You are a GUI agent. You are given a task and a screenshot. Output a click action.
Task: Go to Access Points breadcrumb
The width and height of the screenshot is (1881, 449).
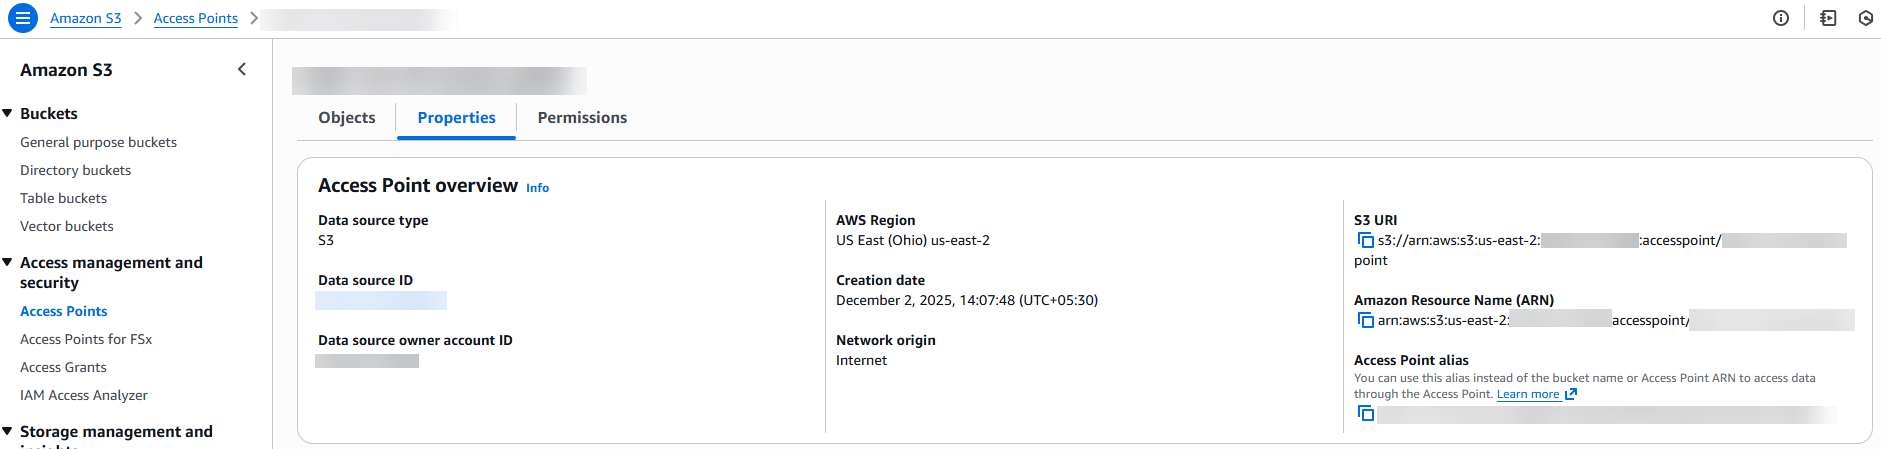pyautogui.click(x=196, y=18)
